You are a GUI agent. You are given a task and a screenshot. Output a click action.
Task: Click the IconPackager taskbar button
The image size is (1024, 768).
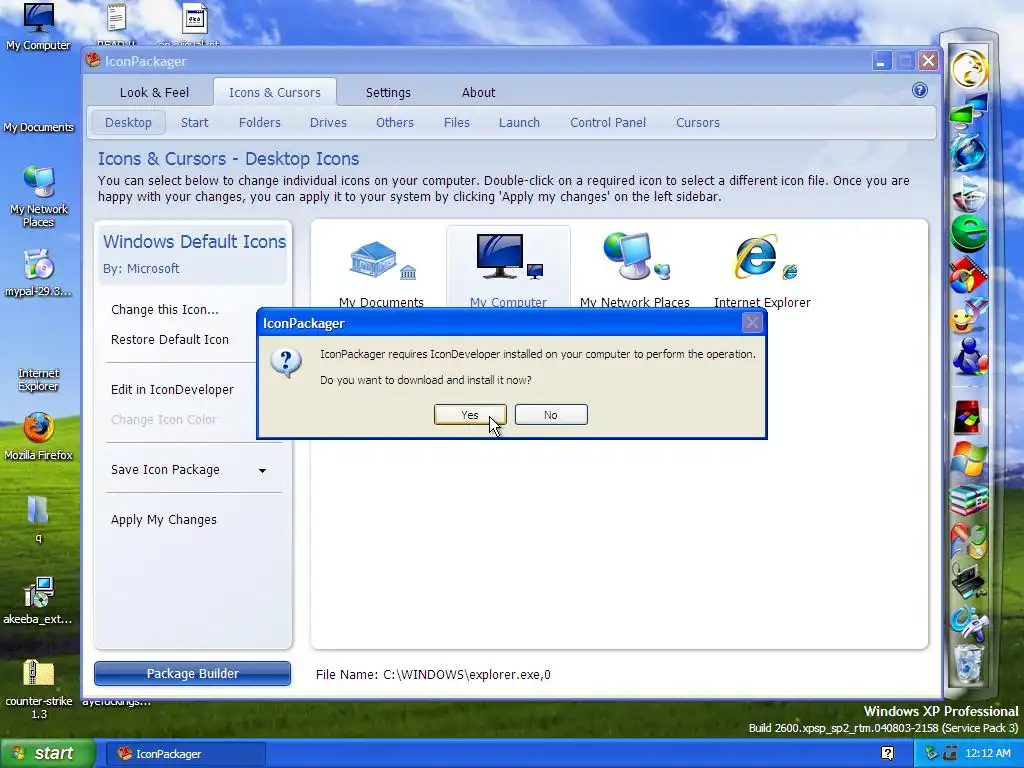click(185, 754)
